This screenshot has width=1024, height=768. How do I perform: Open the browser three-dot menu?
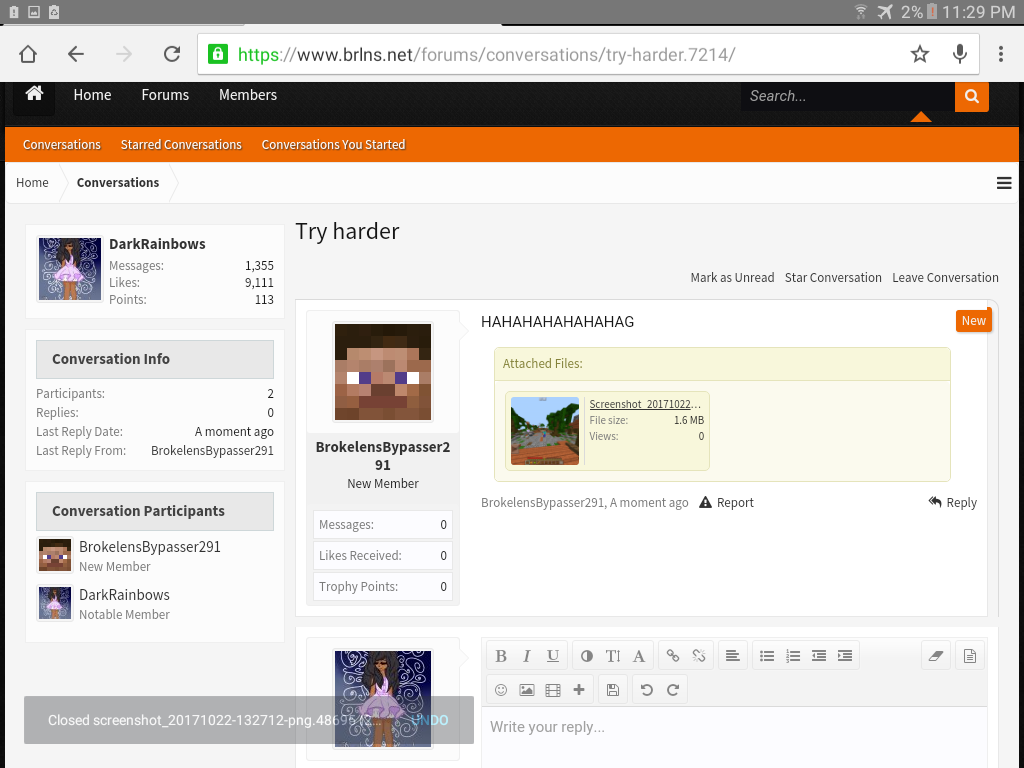[1000, 54]
